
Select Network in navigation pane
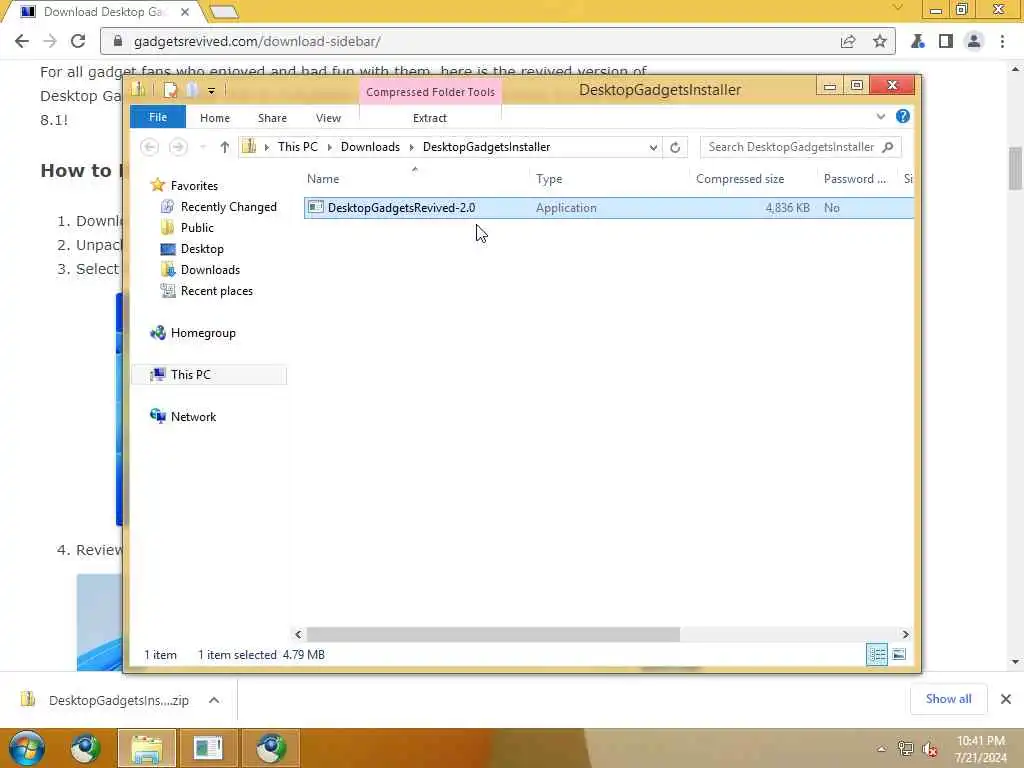(193, 417)
